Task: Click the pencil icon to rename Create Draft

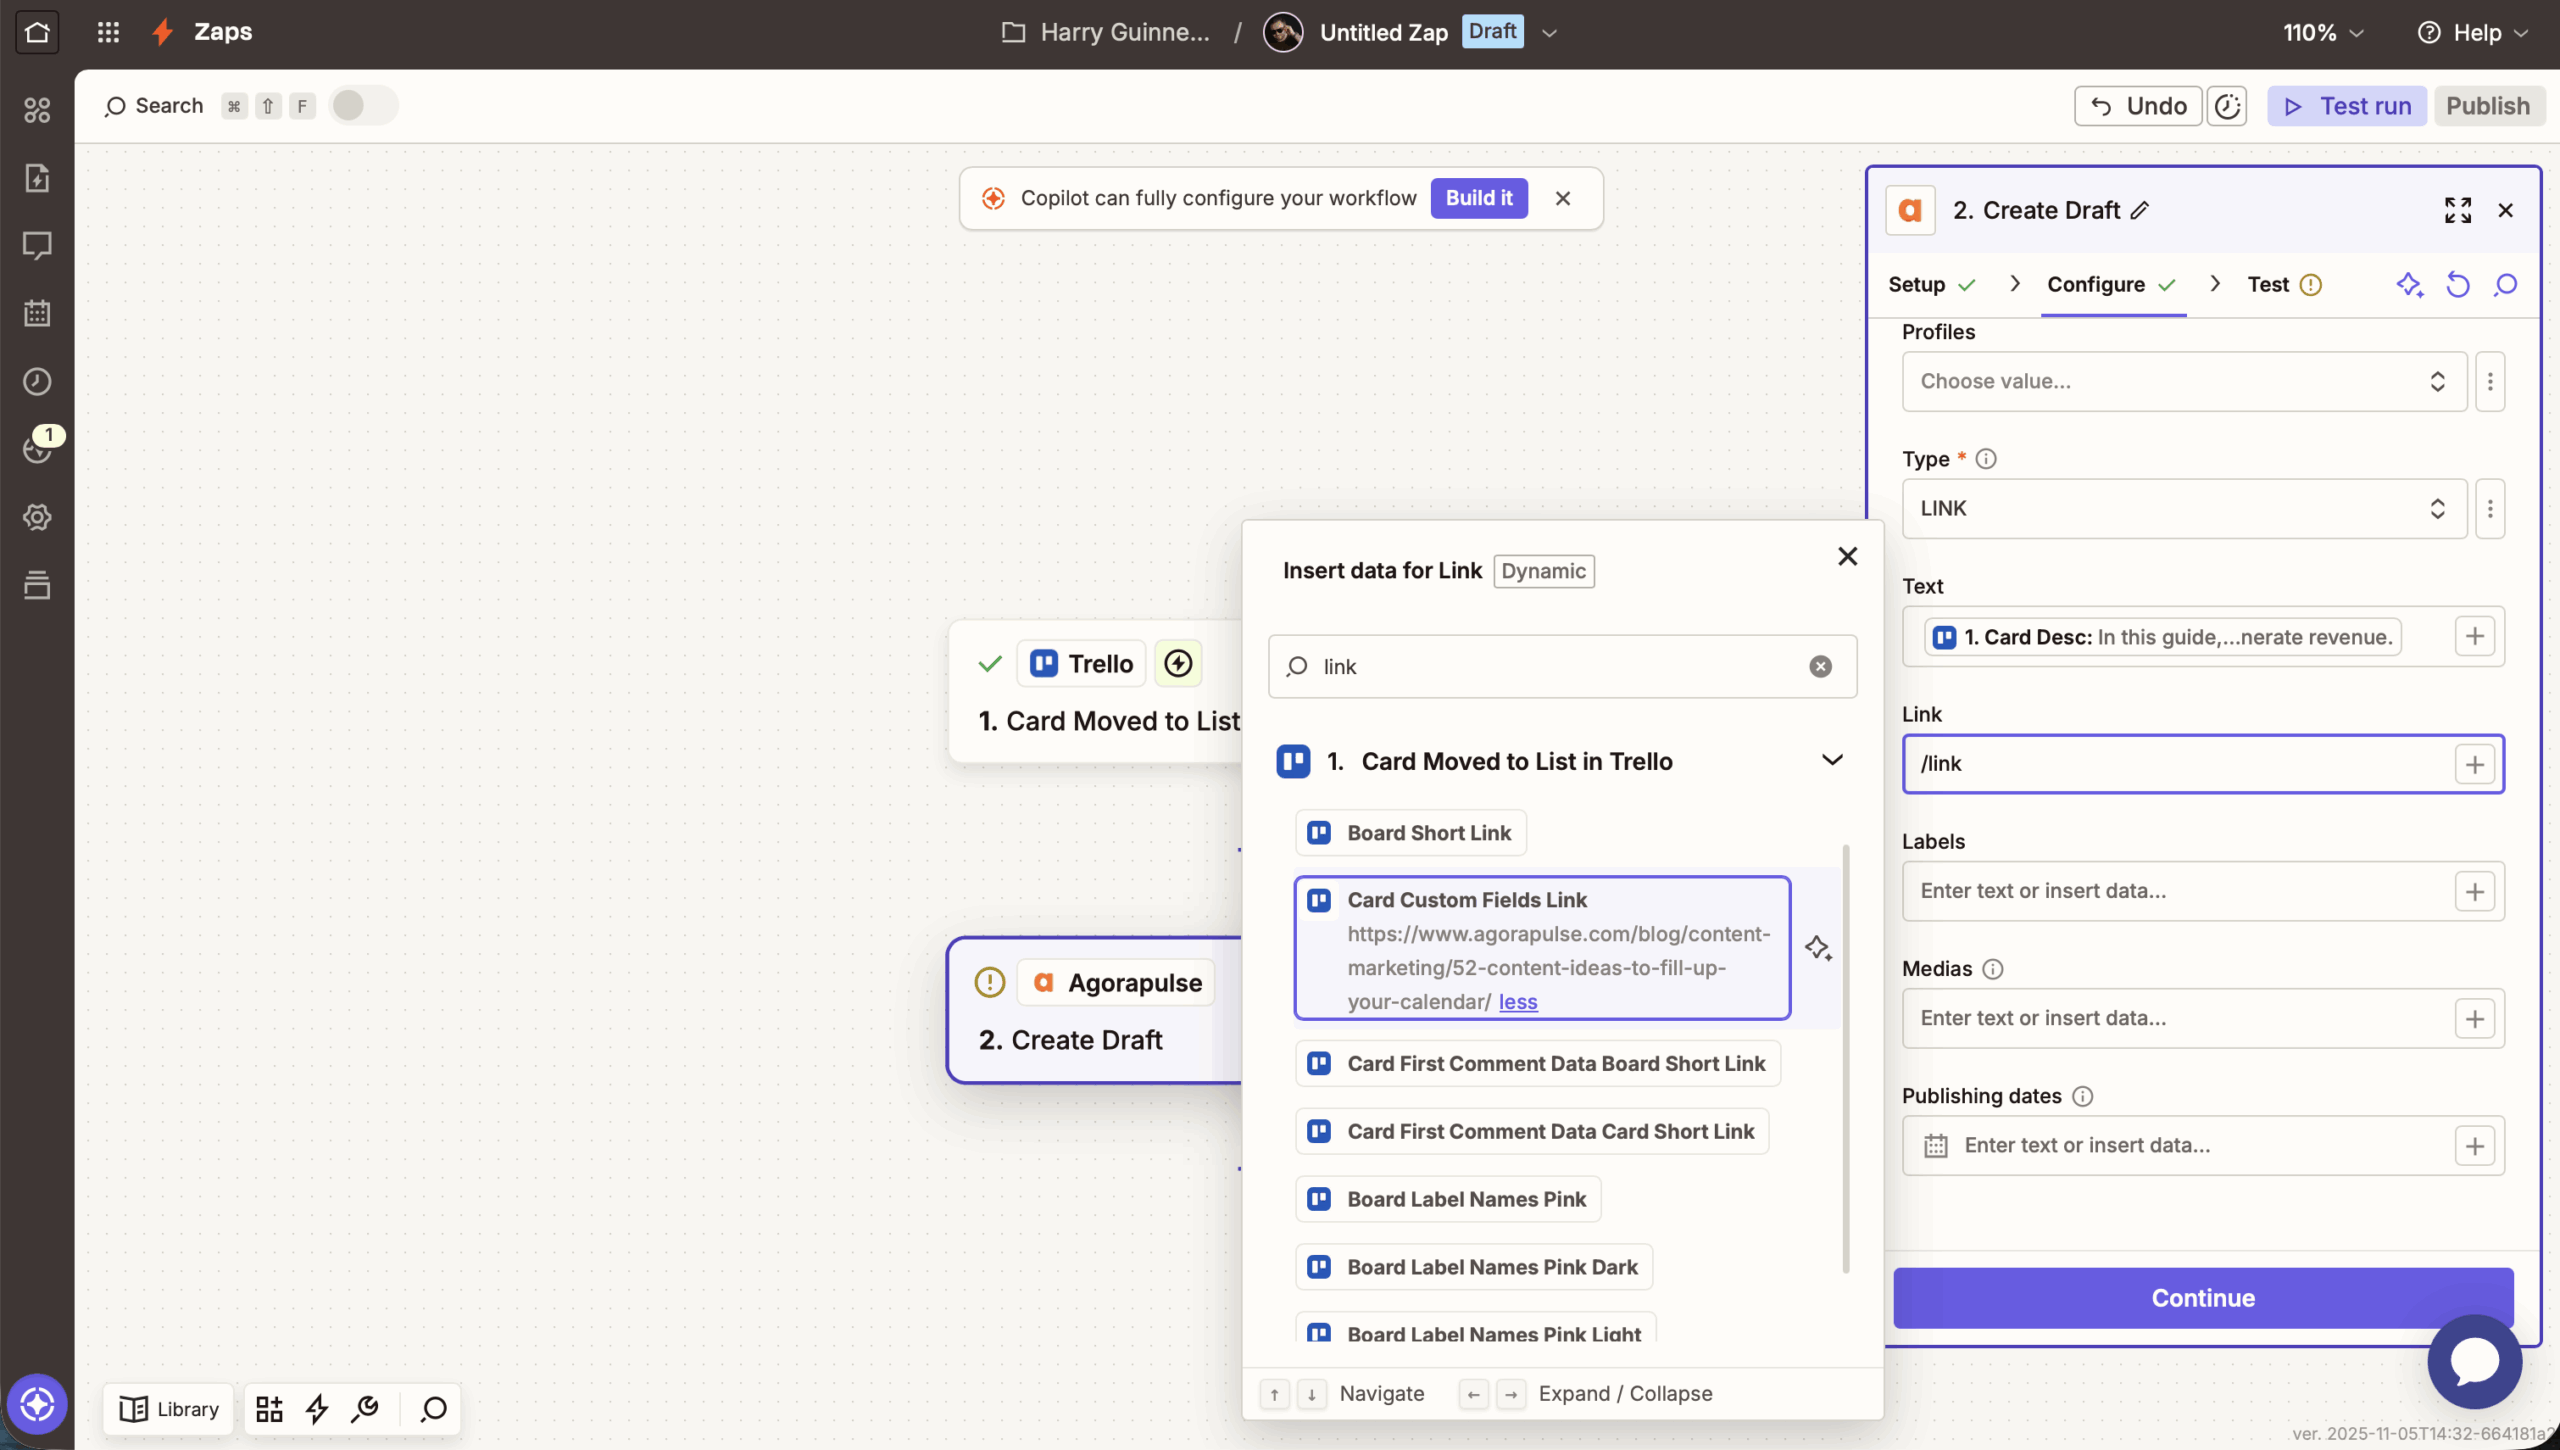Action: click(2140, 210)
